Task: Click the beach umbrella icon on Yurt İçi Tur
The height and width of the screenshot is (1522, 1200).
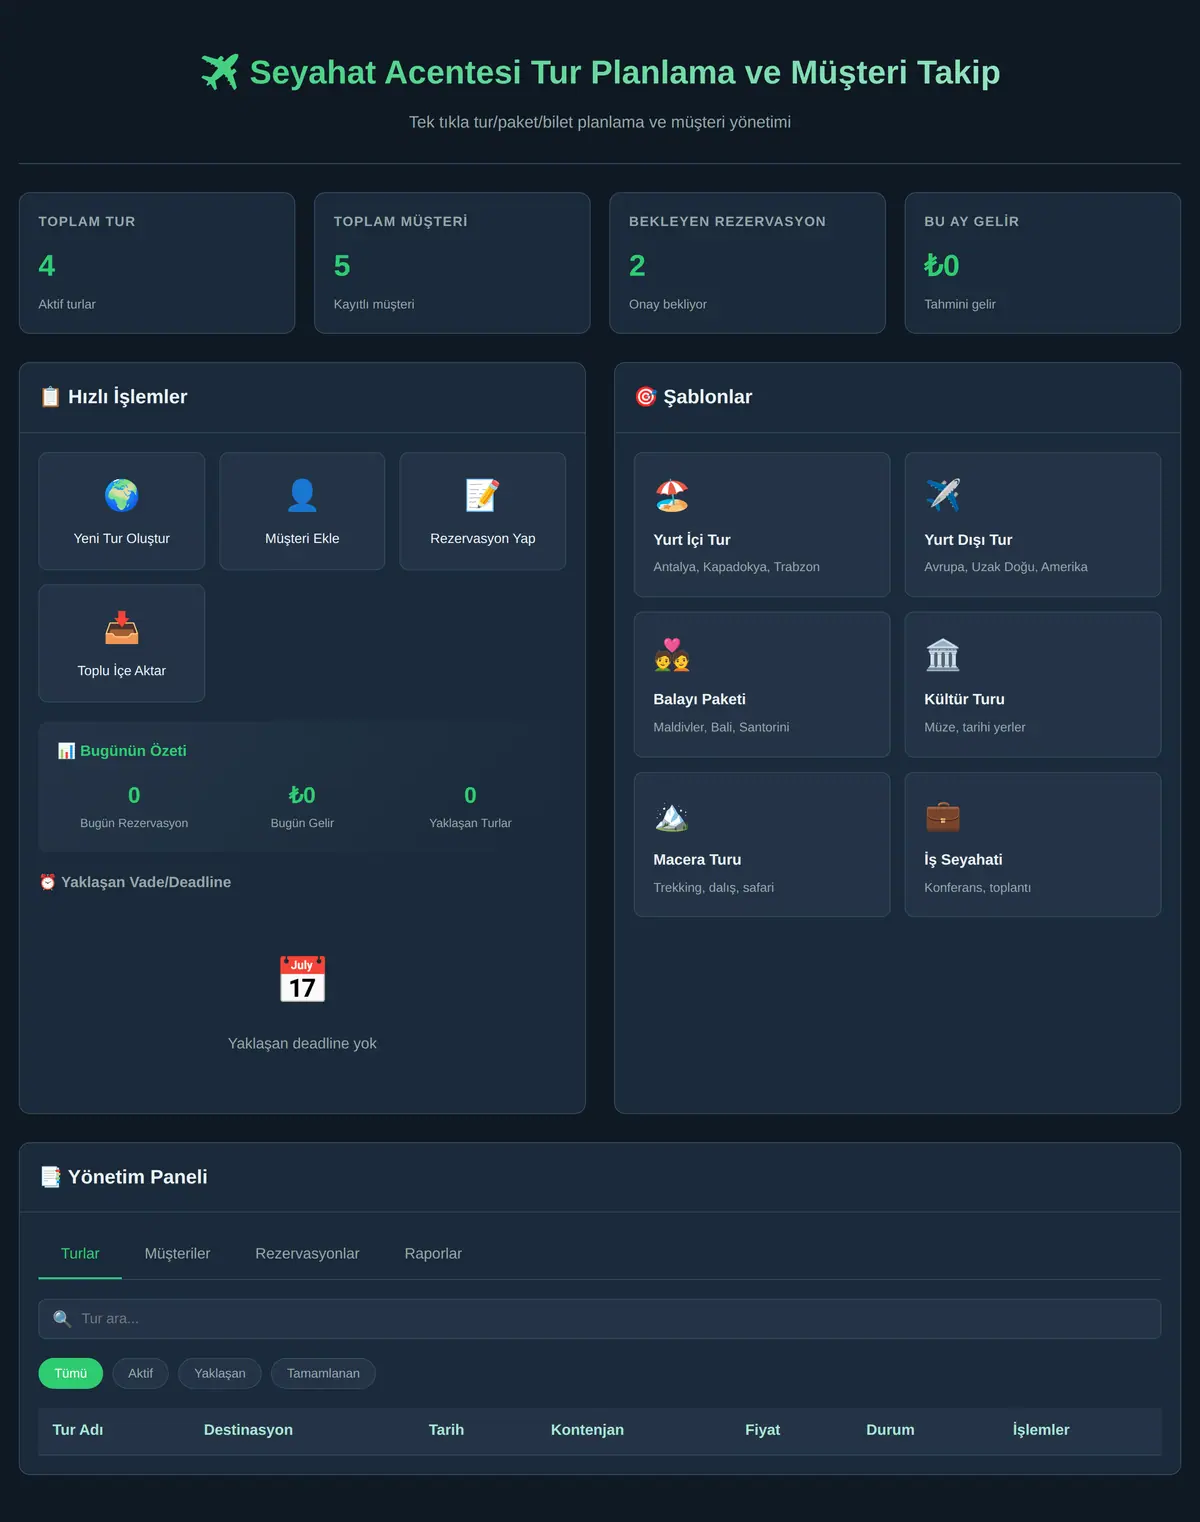Action: point(672,495)
